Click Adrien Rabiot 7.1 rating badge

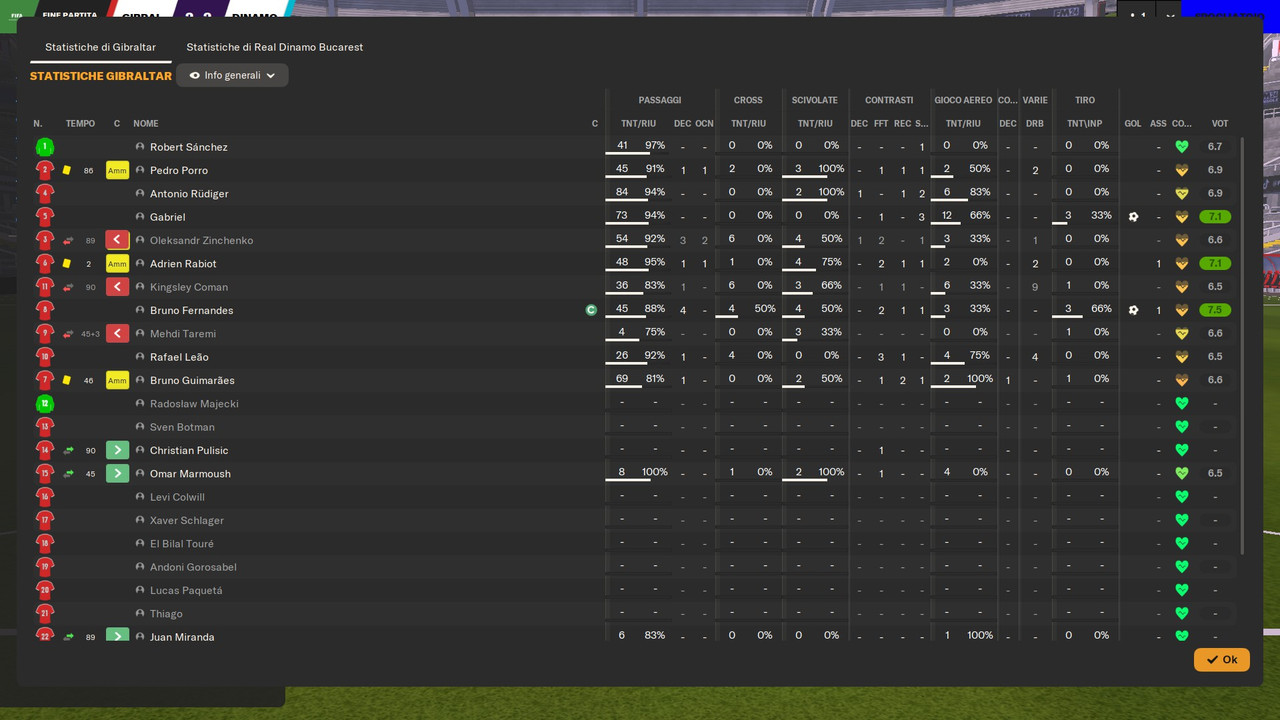(x=1215, y=264)
